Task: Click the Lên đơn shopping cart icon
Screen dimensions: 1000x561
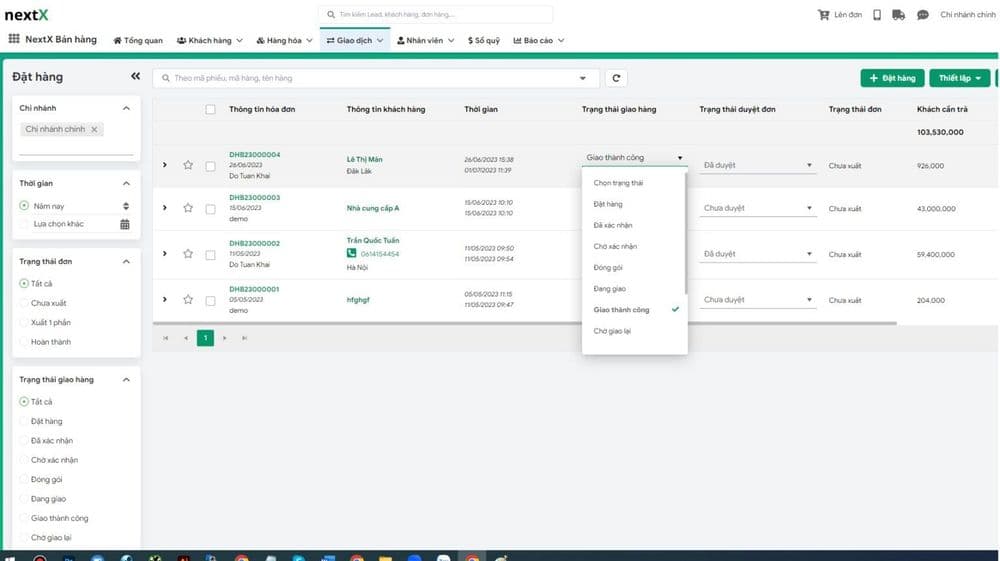Action: click(824, 15)
